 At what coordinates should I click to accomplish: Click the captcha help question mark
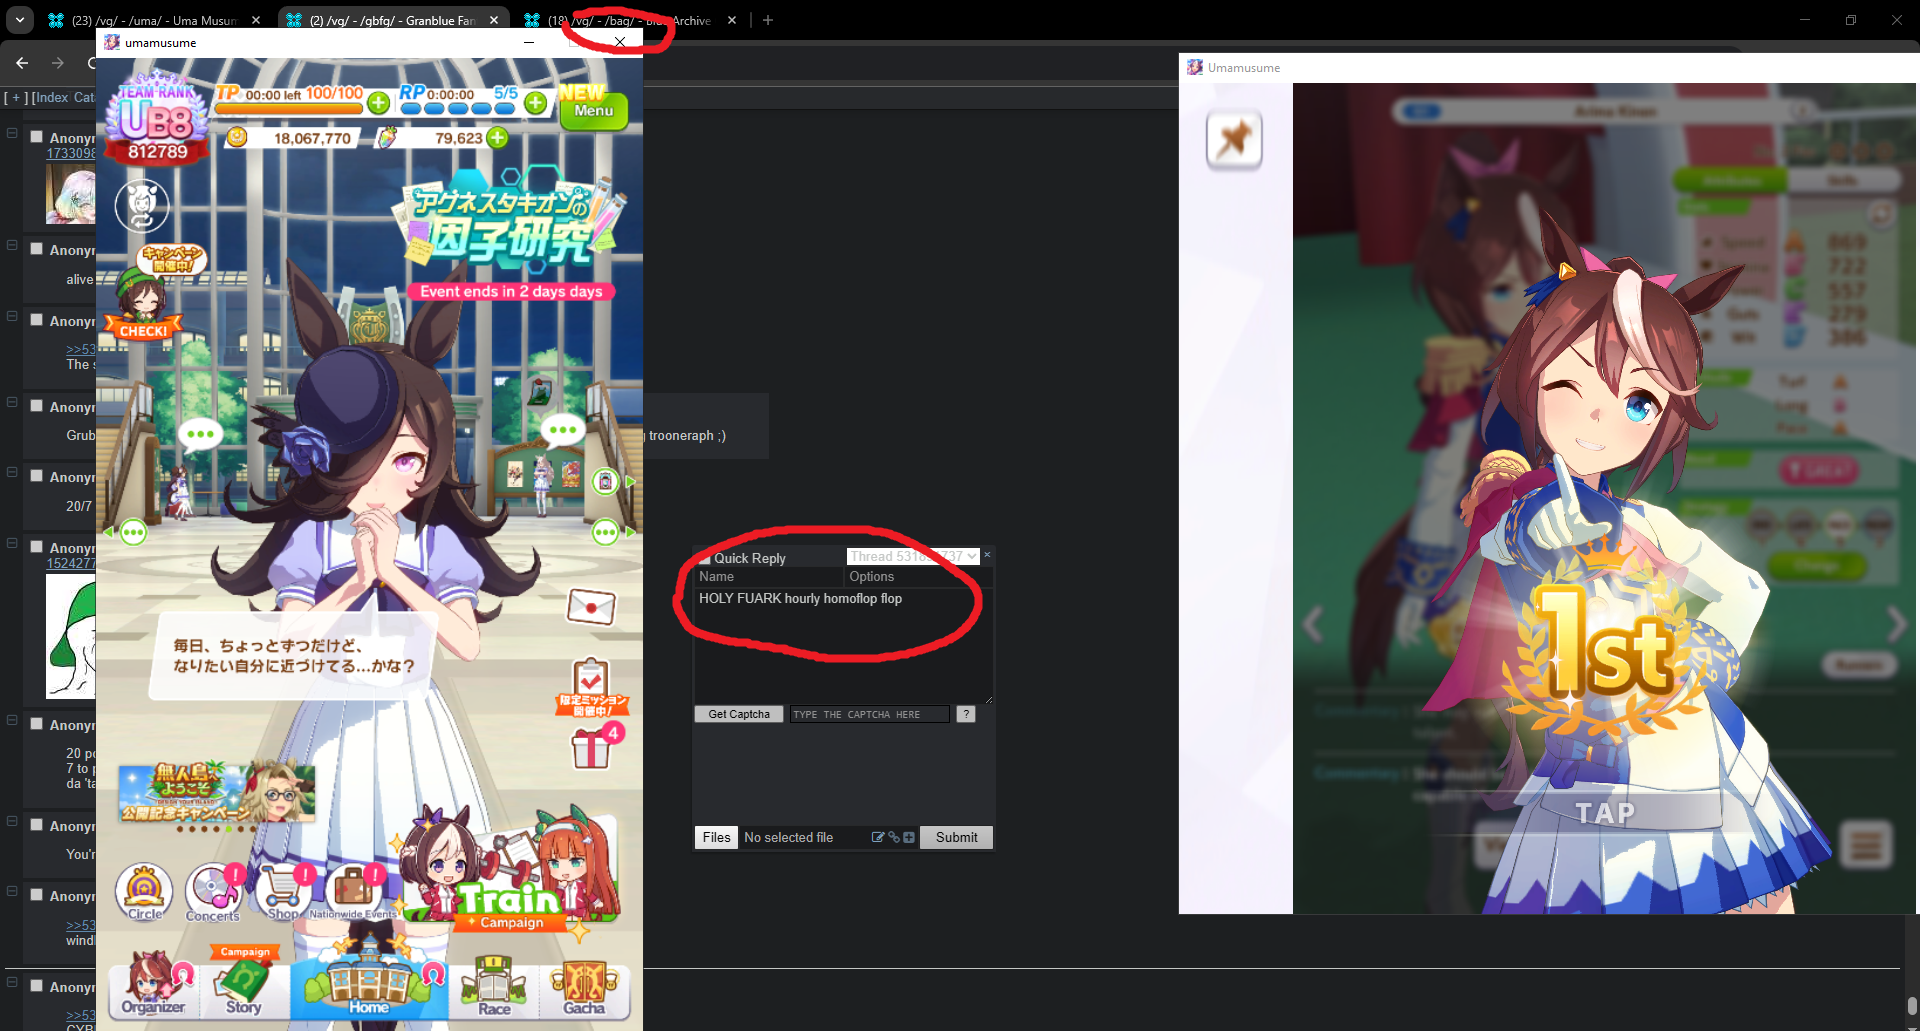966,714
